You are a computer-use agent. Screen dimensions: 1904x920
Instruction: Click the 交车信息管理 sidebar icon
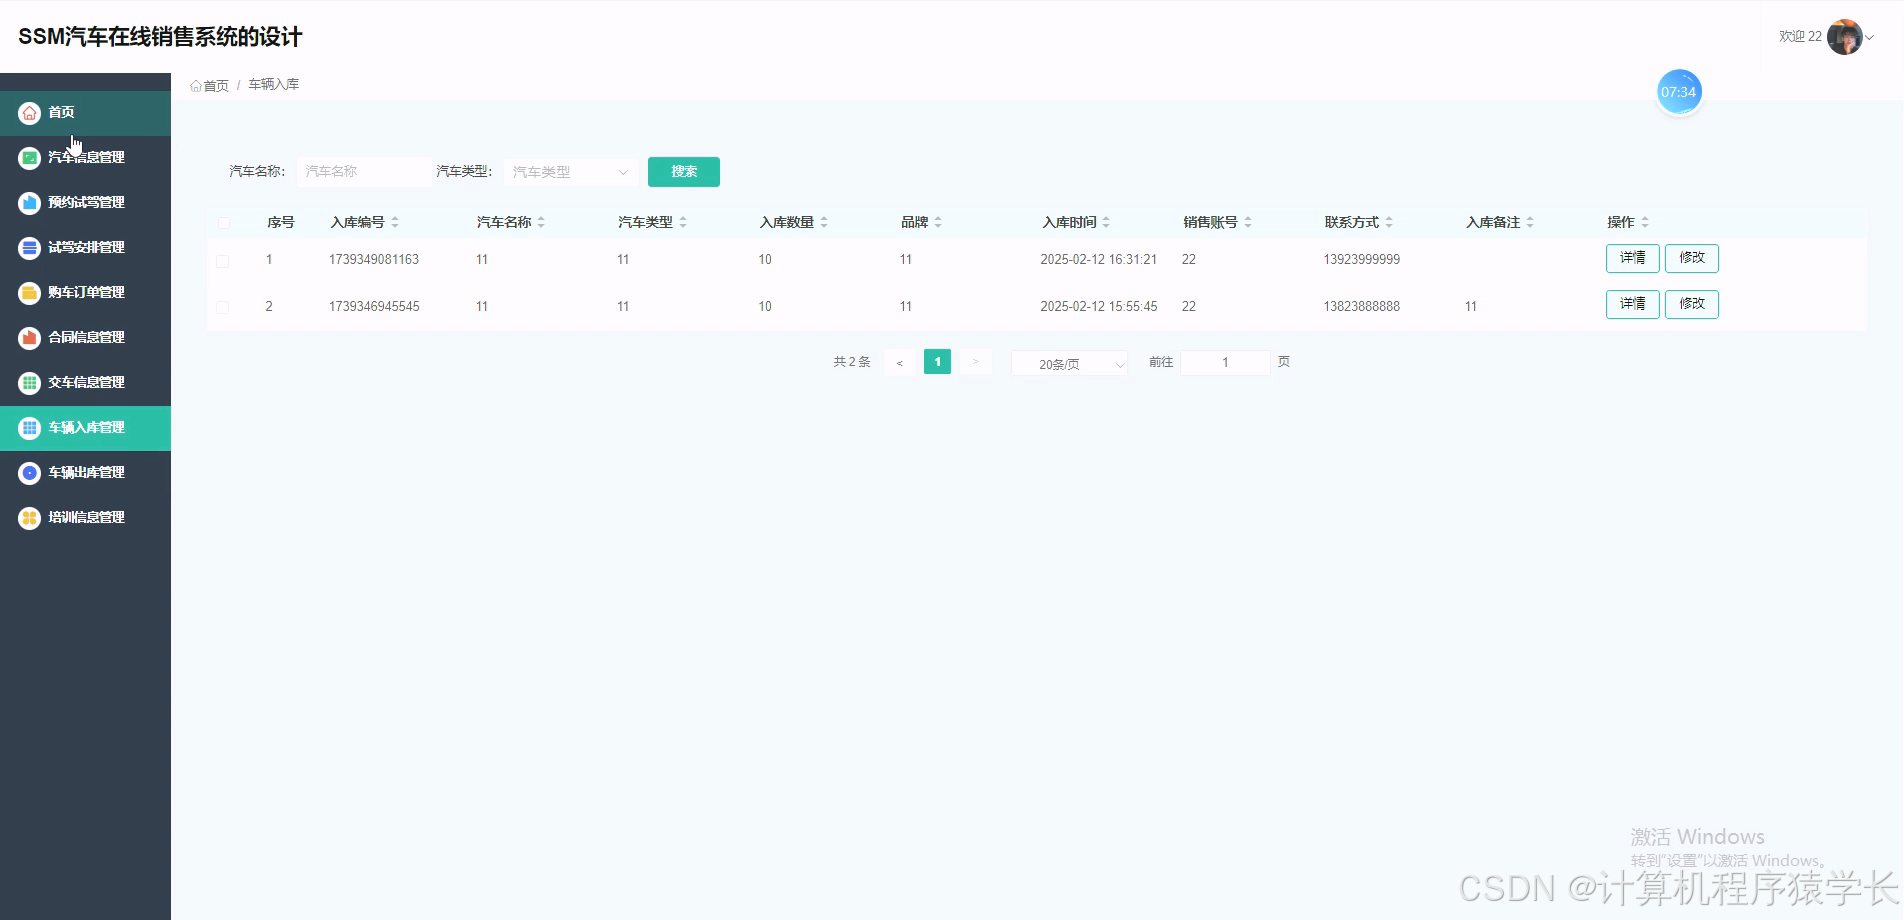tap(30, 383)
